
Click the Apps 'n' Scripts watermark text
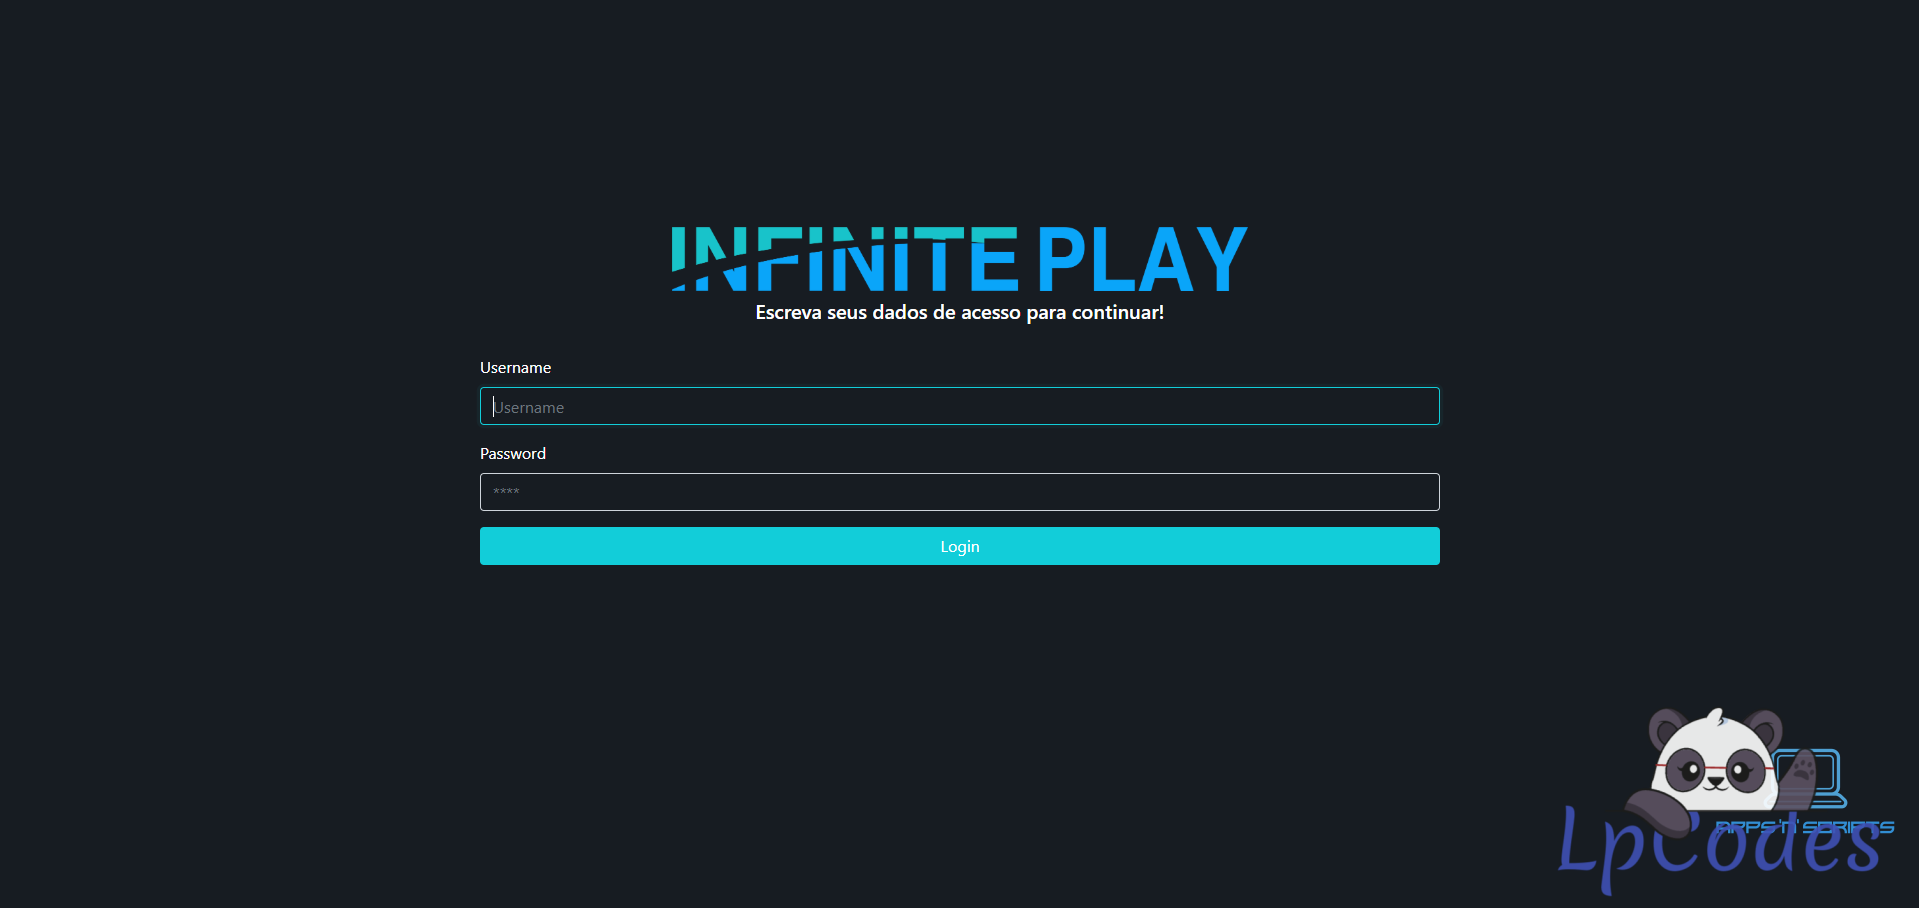click(1805, 827)
